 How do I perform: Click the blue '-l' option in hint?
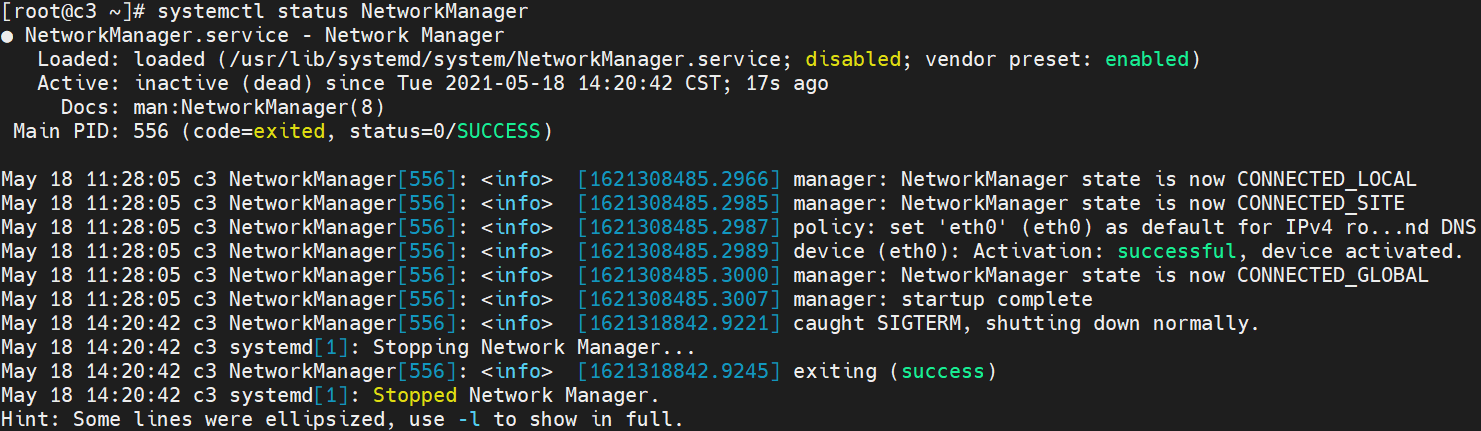pyautogui.click(x=468, y=419)
